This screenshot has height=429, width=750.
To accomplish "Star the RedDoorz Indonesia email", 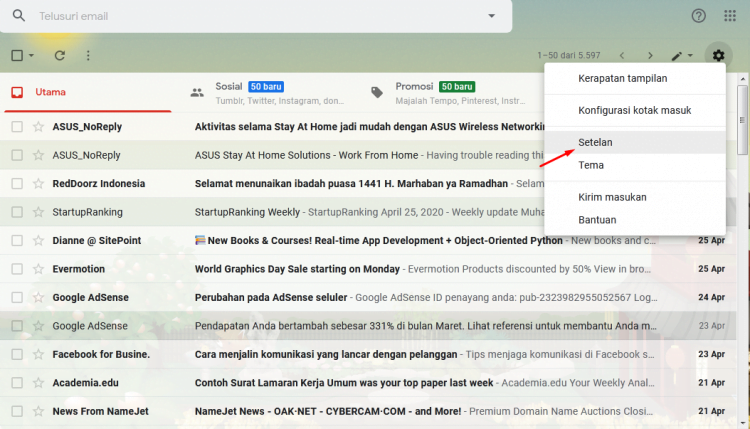I will (38, 184).
